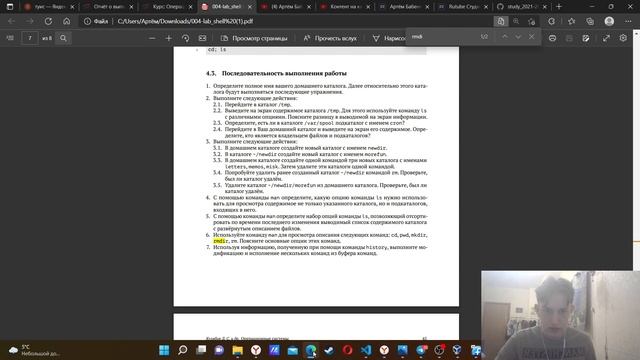Click the zoom magnifier icon in the address bar

516,21
